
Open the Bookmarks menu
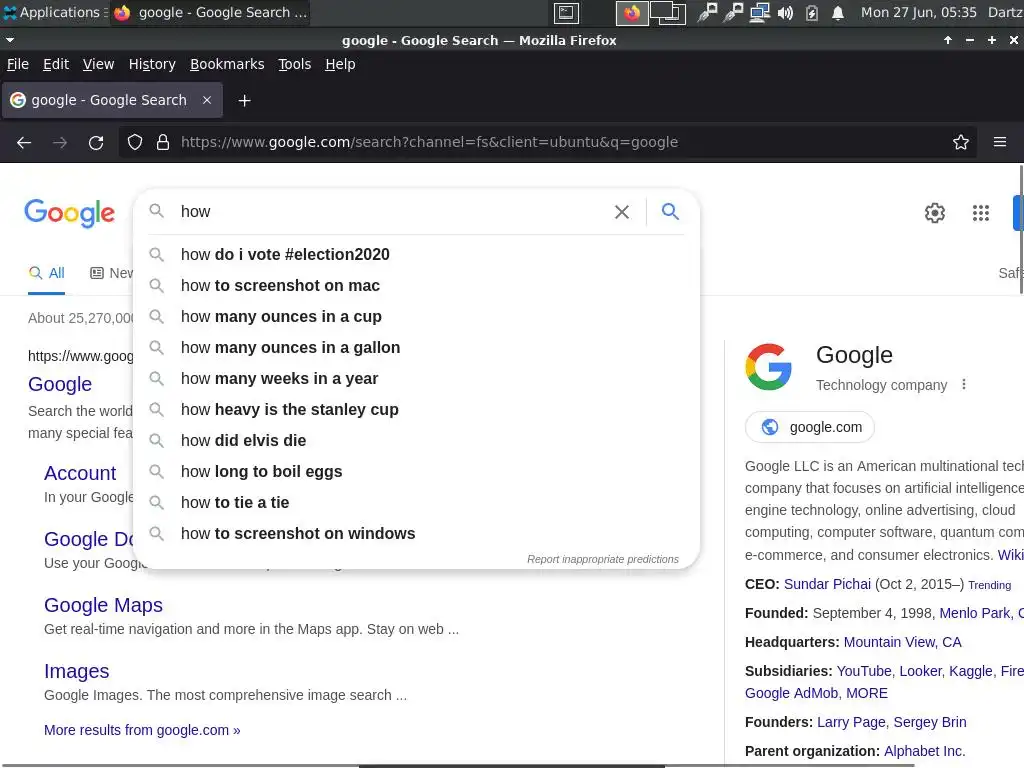click(x=227, y=64)
